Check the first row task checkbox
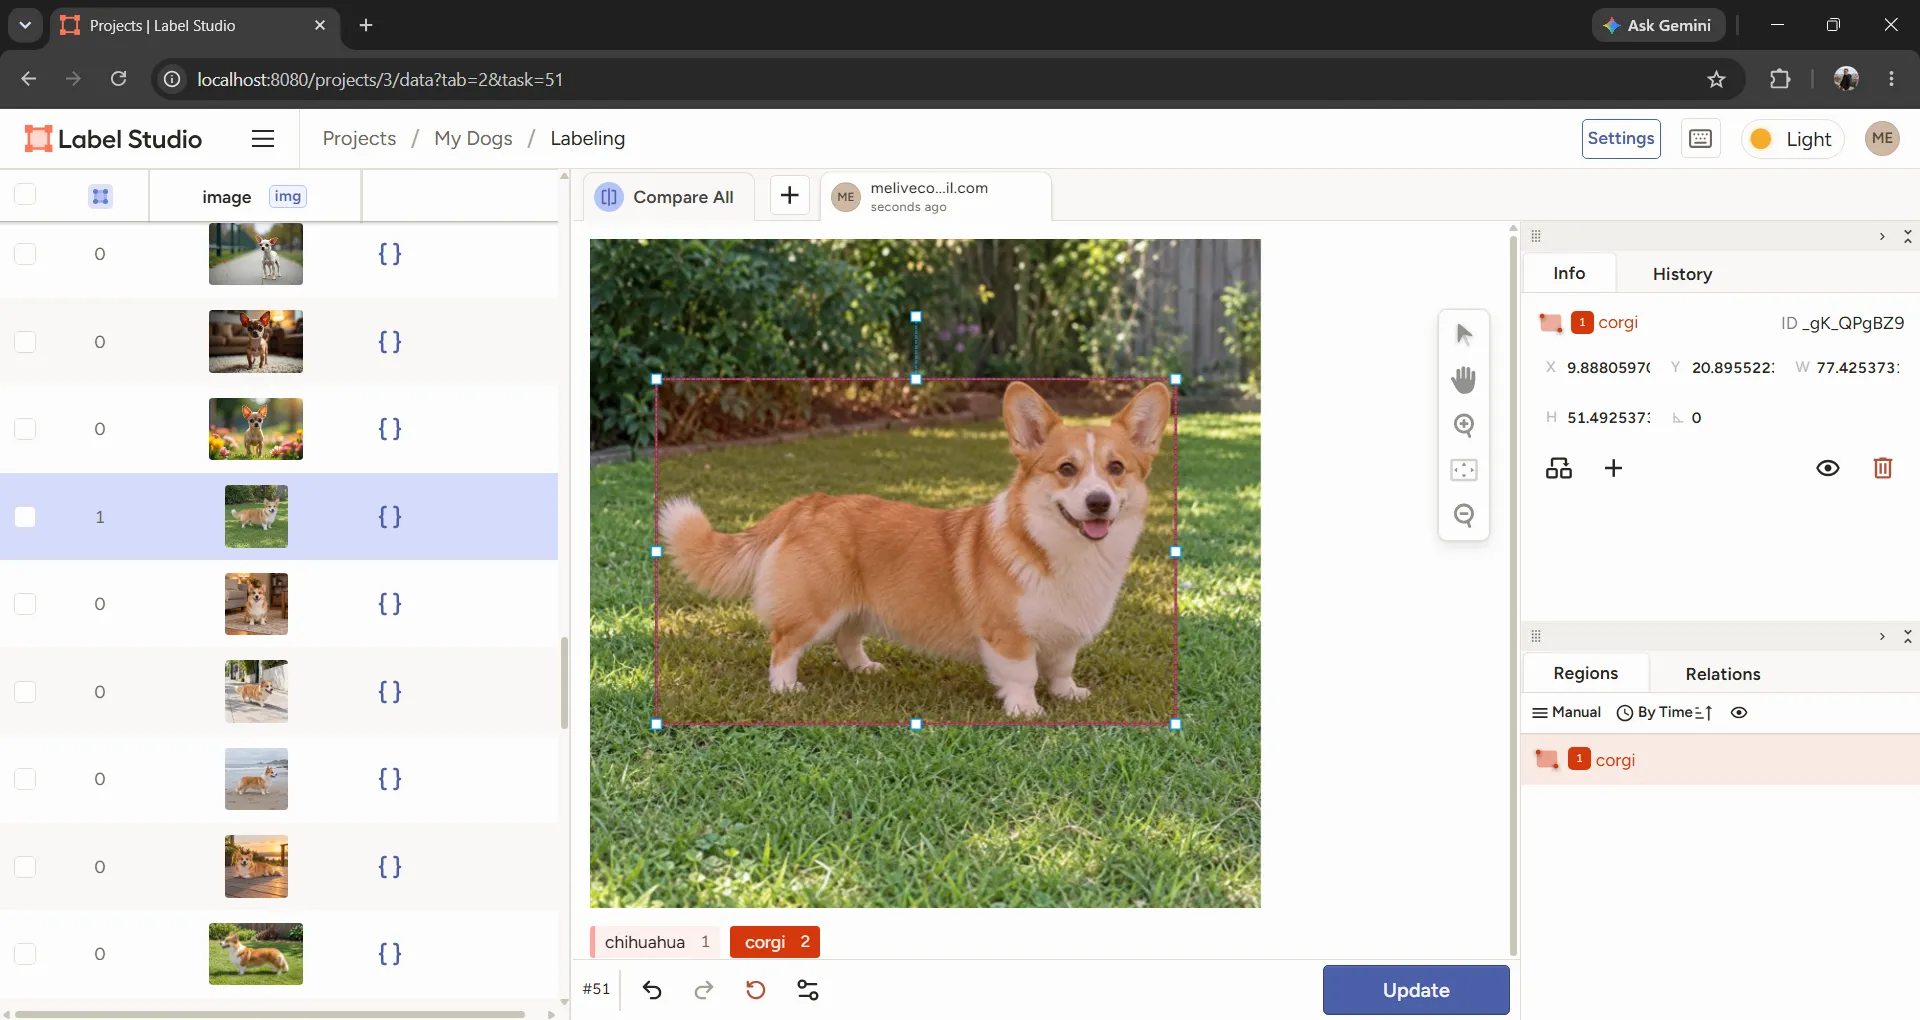Image resolution: width=1920 pixels, height=1020 pixels. click(25, 254)
